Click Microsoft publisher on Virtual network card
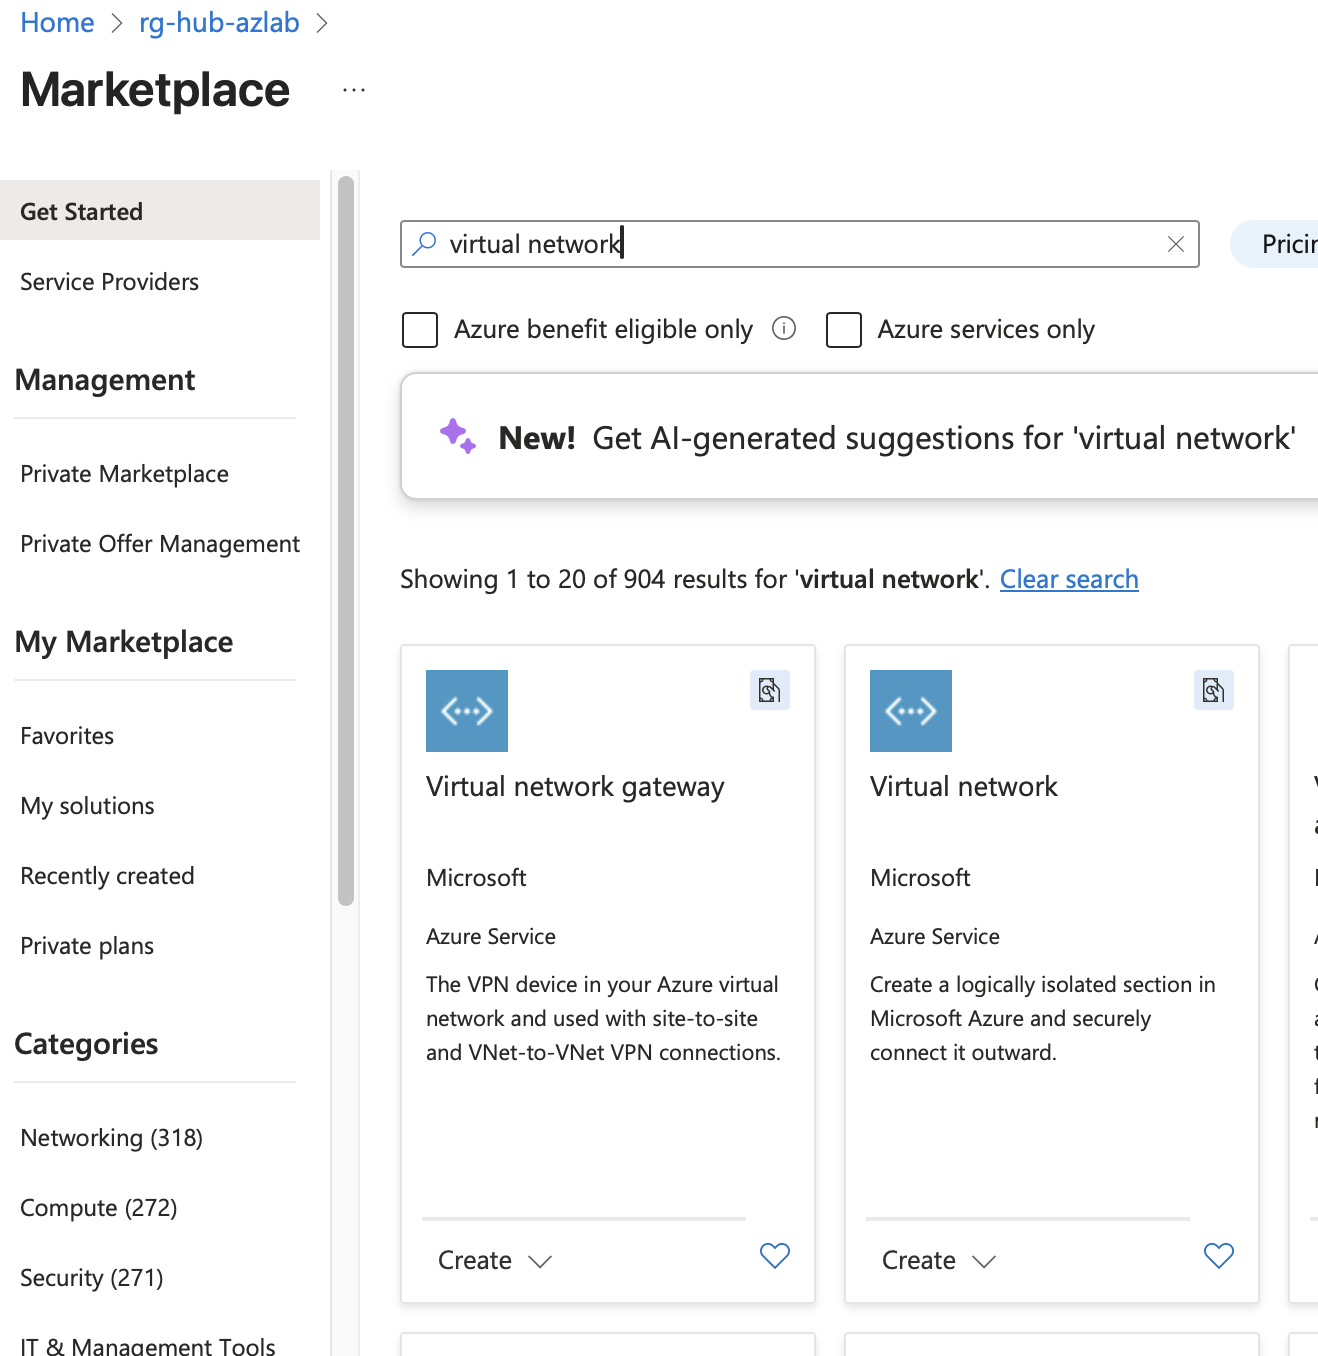 coord(920,878)
